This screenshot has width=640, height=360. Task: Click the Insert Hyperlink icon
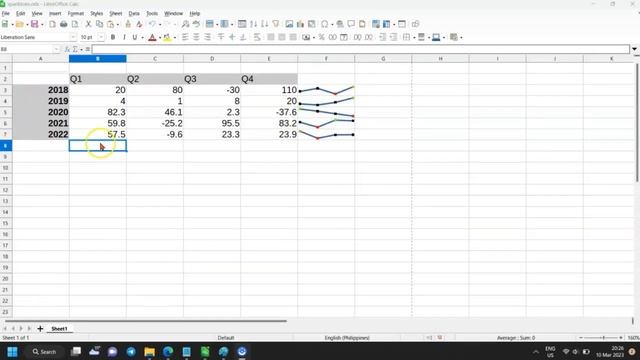(340, 24)
